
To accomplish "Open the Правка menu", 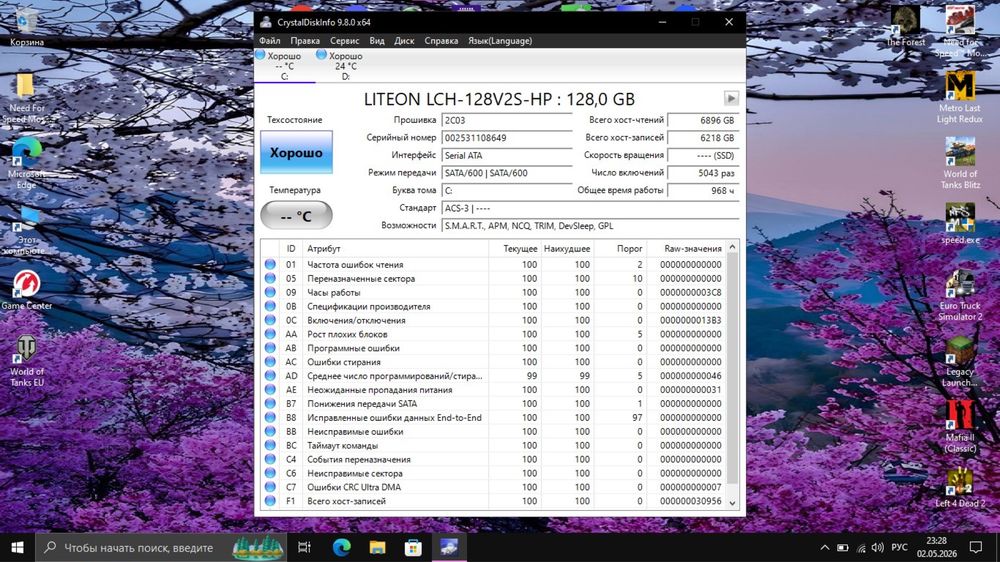I will point(305,41).
